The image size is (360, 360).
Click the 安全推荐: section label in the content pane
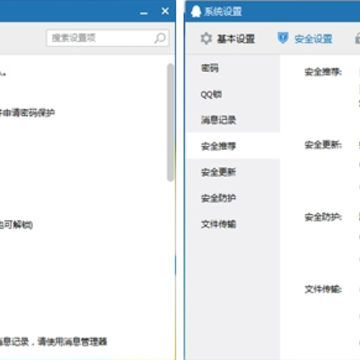point(323,72)
